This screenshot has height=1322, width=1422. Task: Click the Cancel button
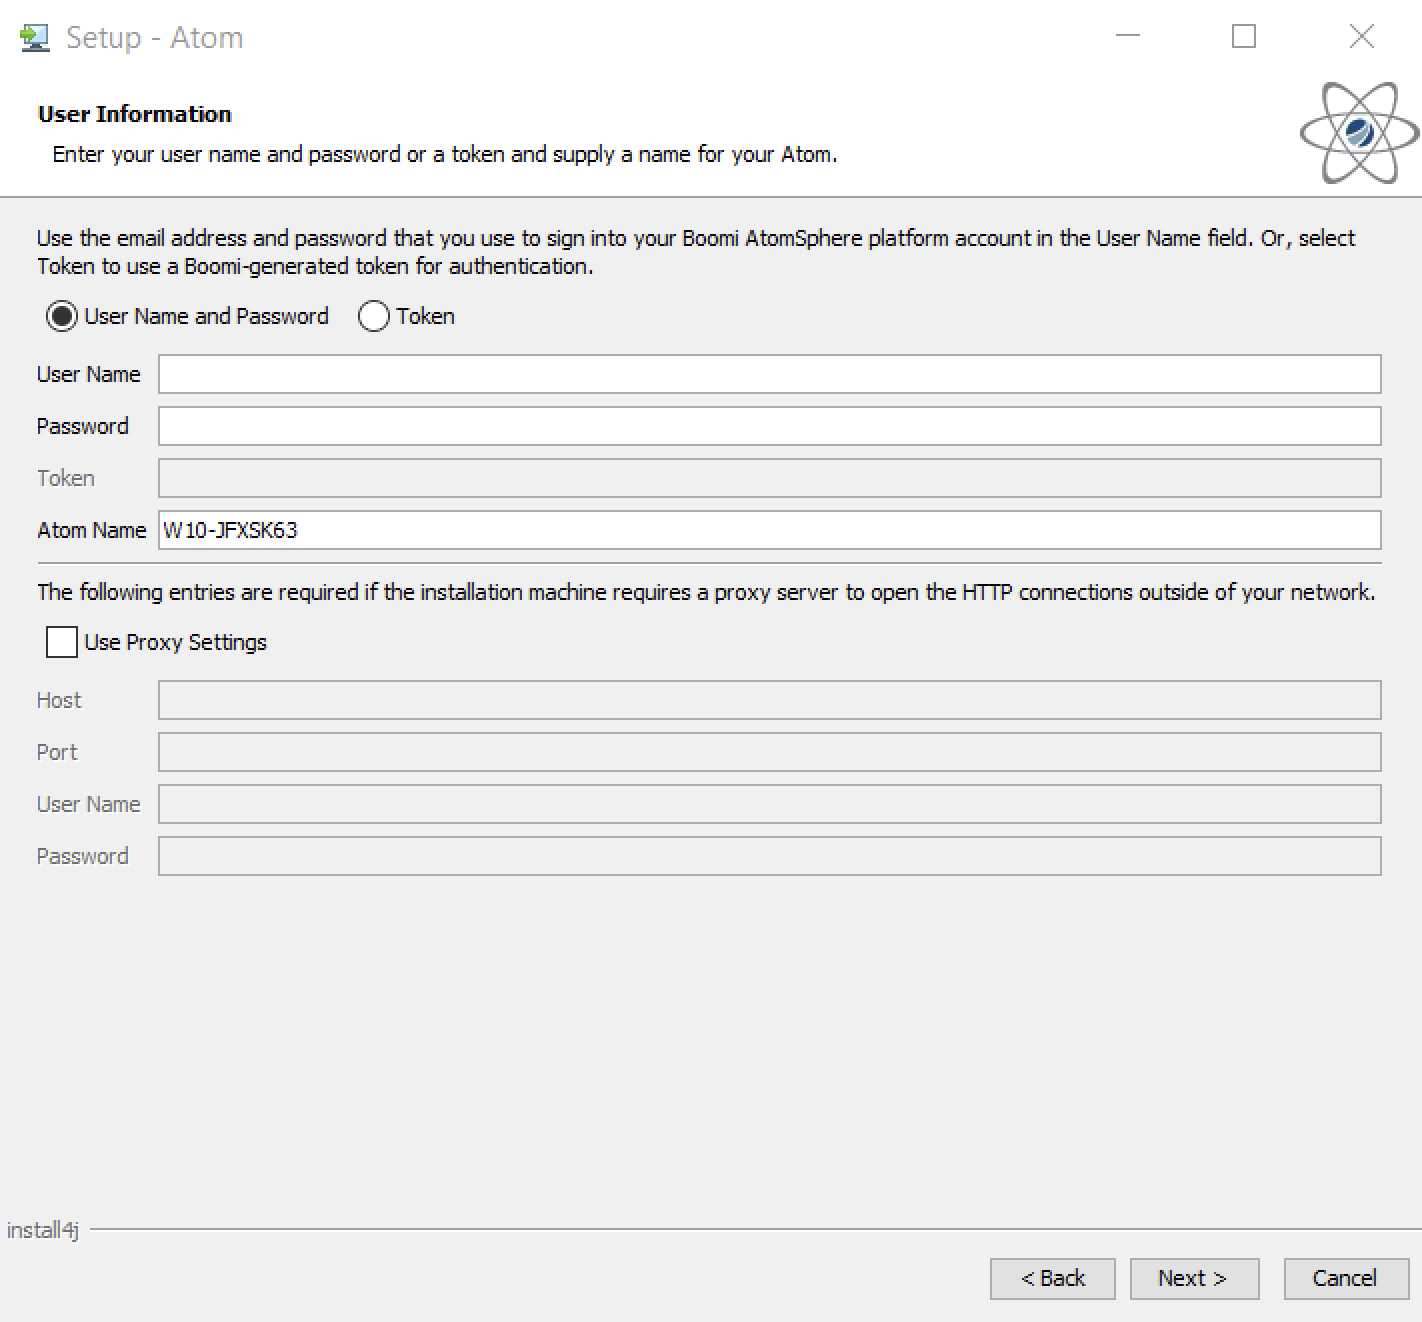click(1344, 1278)
